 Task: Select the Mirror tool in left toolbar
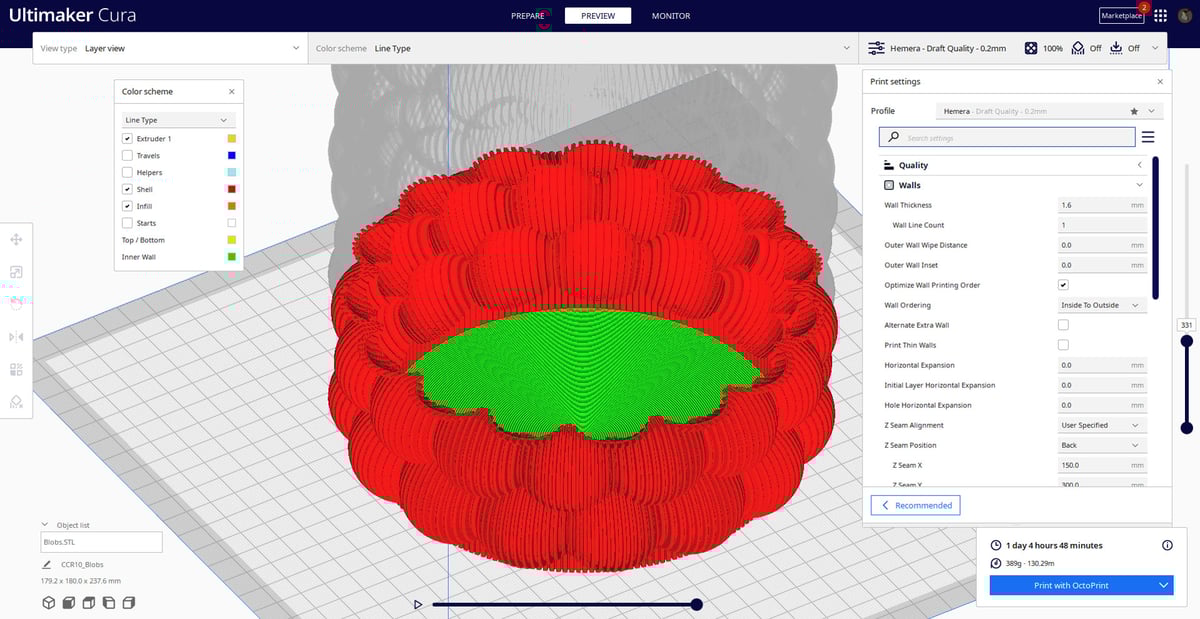16,337
